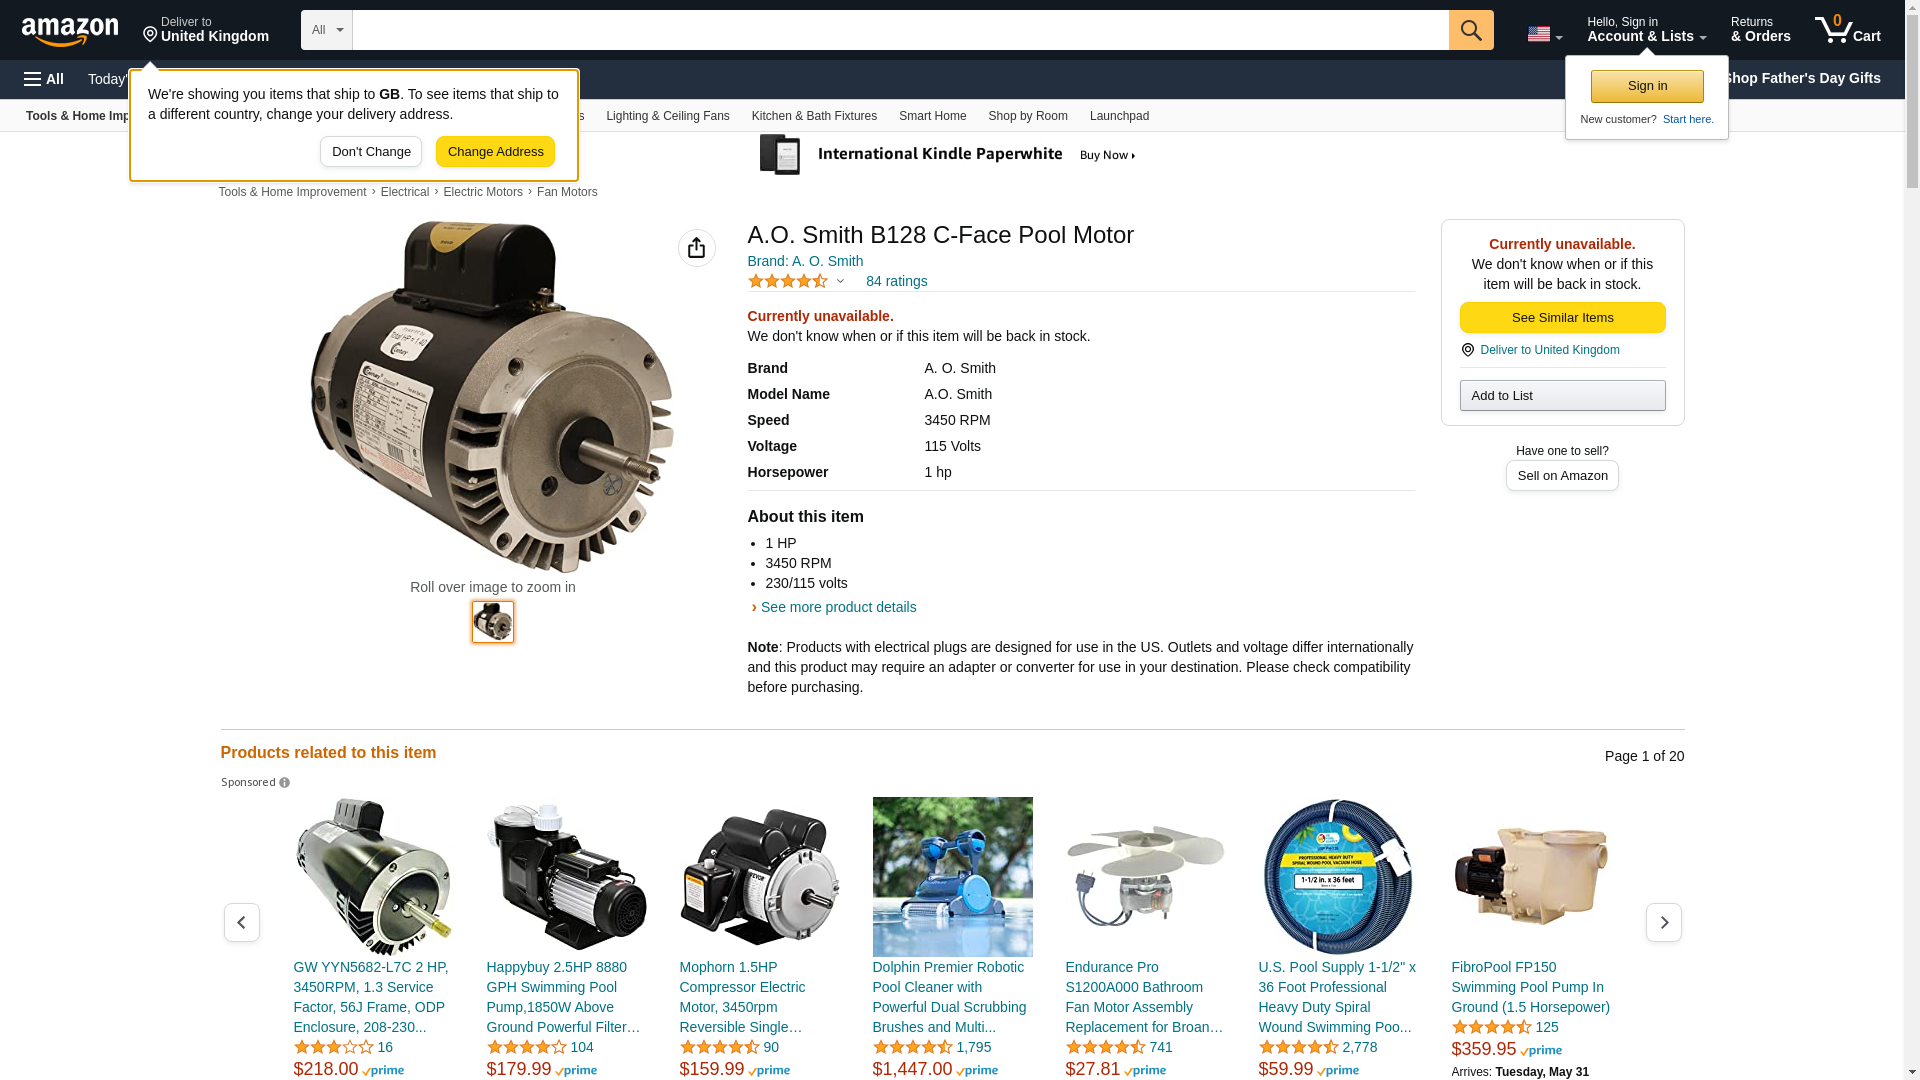Open the search category All dropdown

tap(327, 30)
